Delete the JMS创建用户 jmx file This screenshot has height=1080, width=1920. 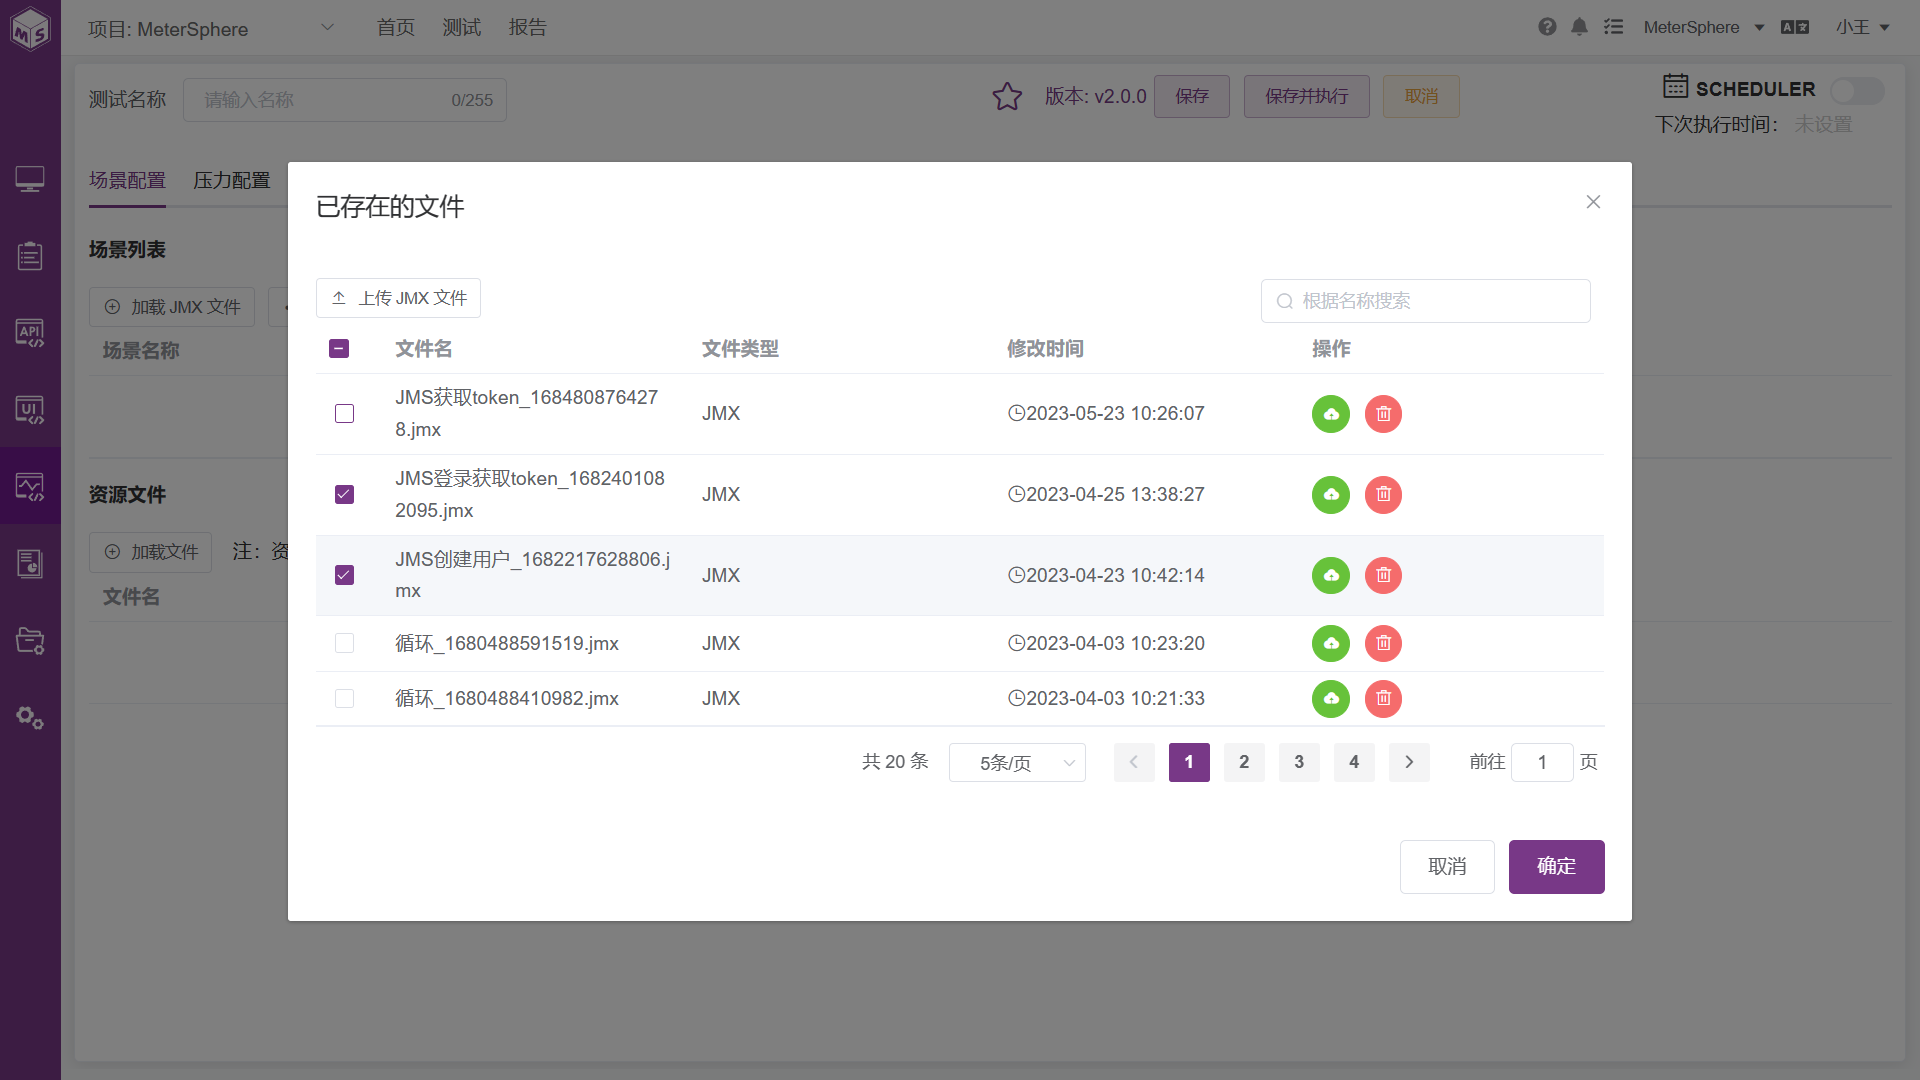[1383, 575]
